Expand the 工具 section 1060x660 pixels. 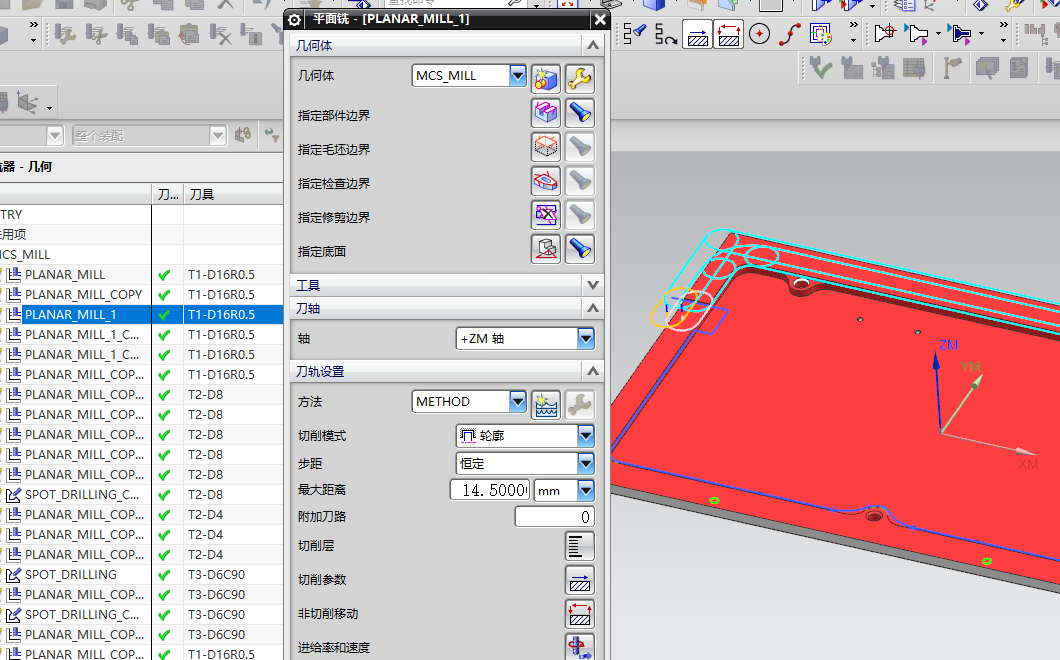point(593,285)
